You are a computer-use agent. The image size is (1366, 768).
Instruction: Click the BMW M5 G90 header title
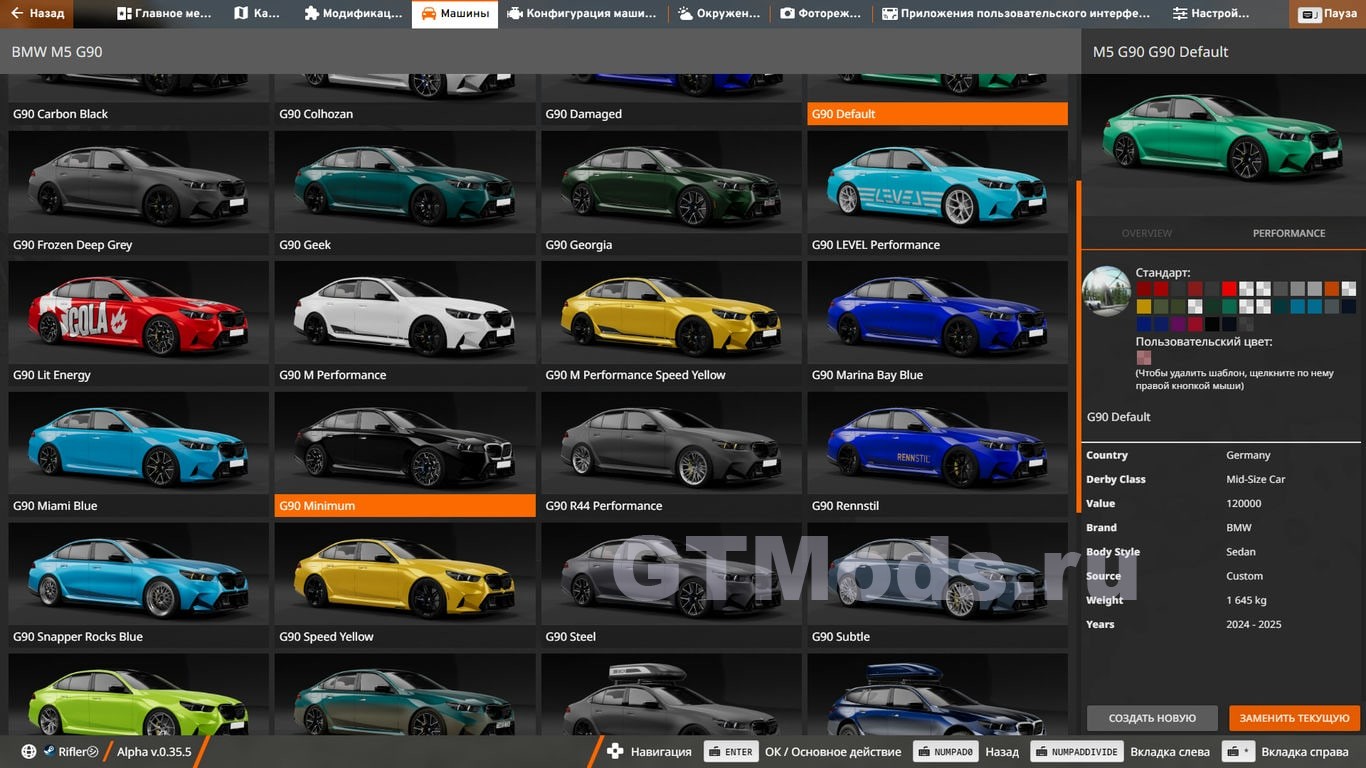click(x=57, y=51)
